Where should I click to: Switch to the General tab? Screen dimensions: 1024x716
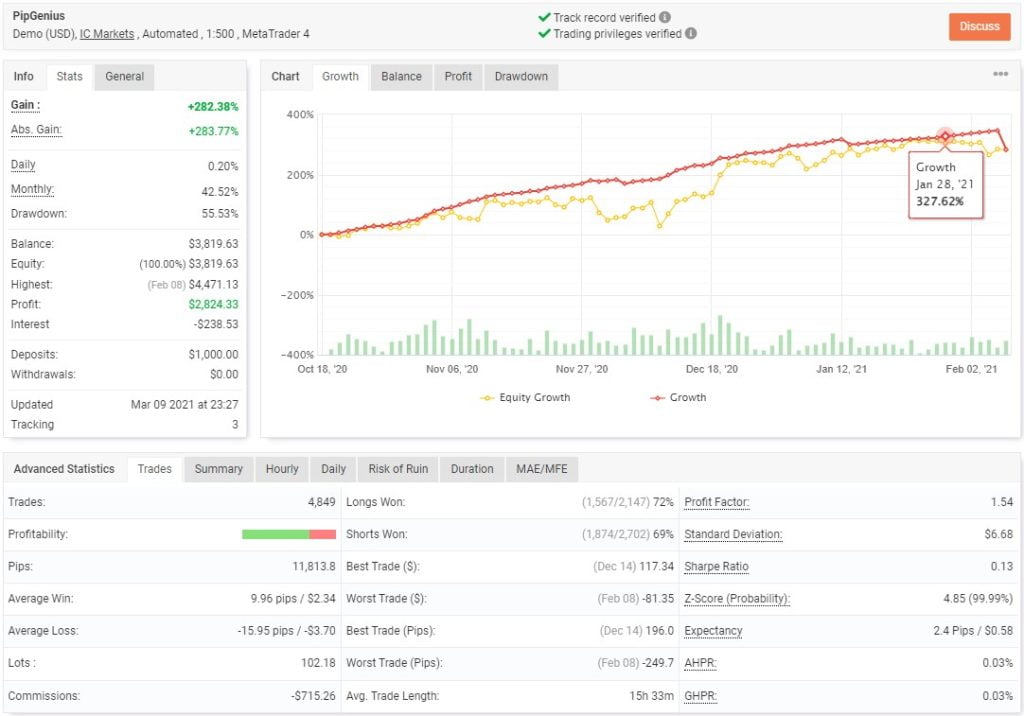point(125,77)
